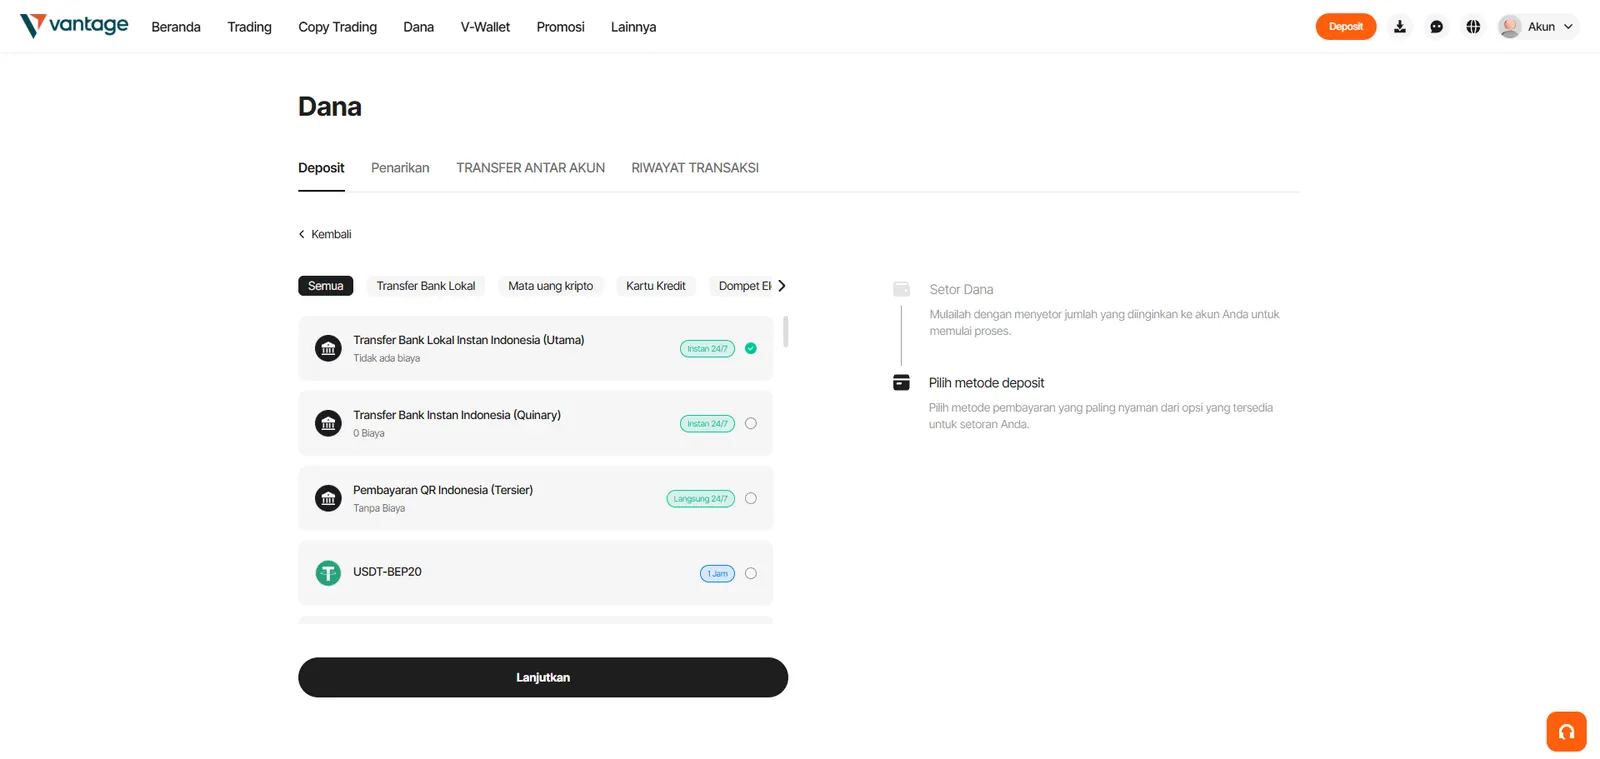Open the download app icon

1400,27
